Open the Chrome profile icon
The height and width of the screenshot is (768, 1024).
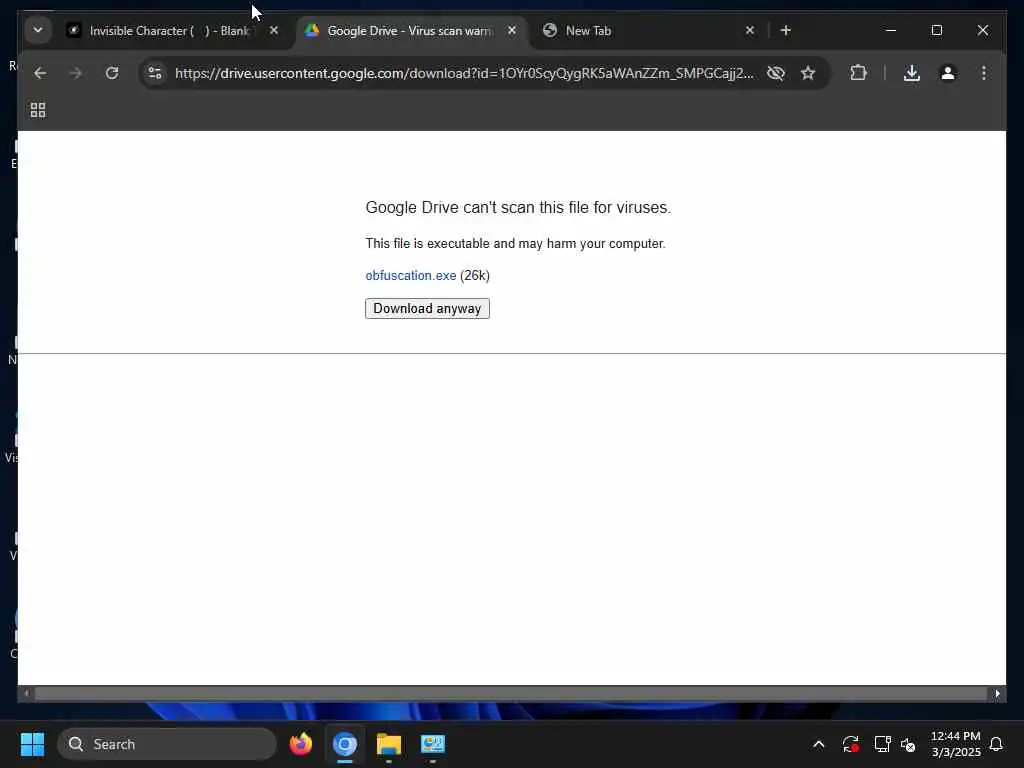pyautogui.click(x=948, y=73)
